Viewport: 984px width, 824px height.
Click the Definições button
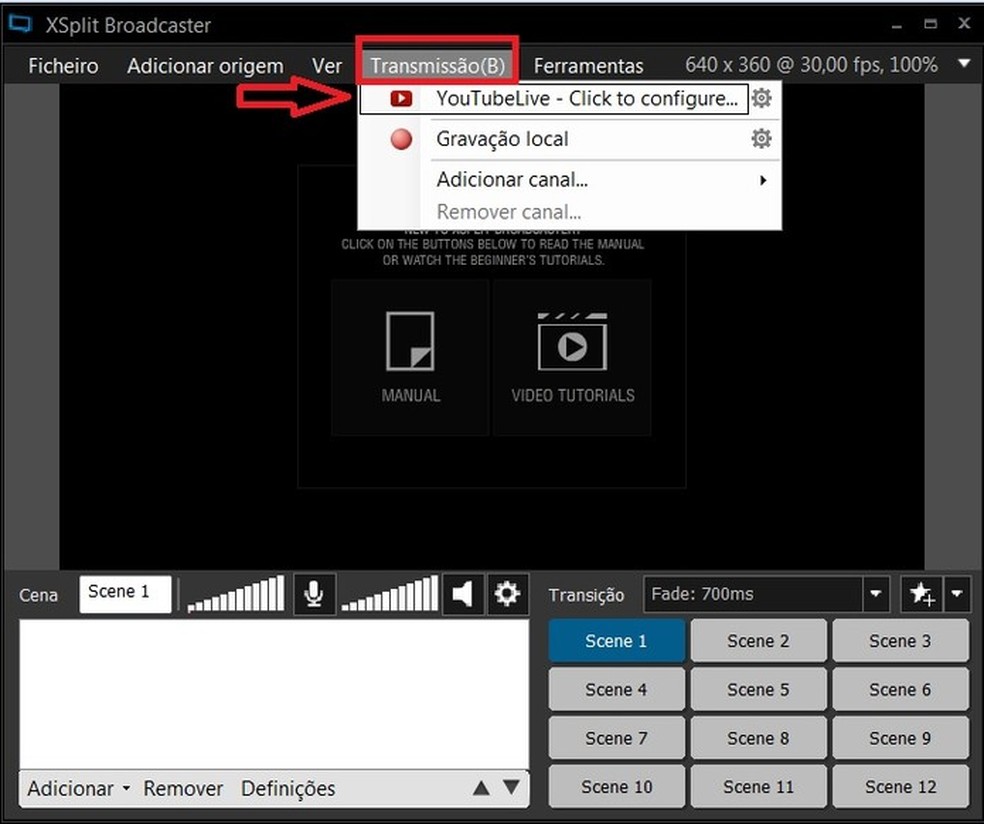tap(288, 789)
